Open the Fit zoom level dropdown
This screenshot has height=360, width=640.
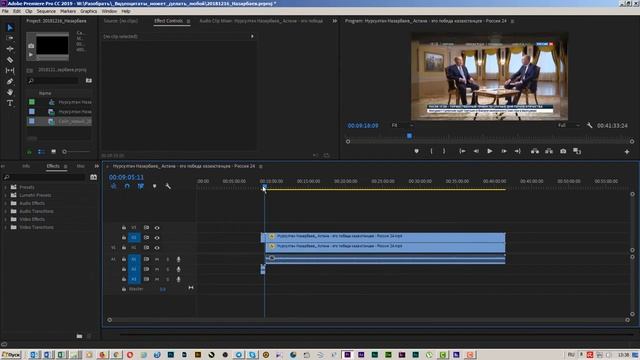pos(402,126)
